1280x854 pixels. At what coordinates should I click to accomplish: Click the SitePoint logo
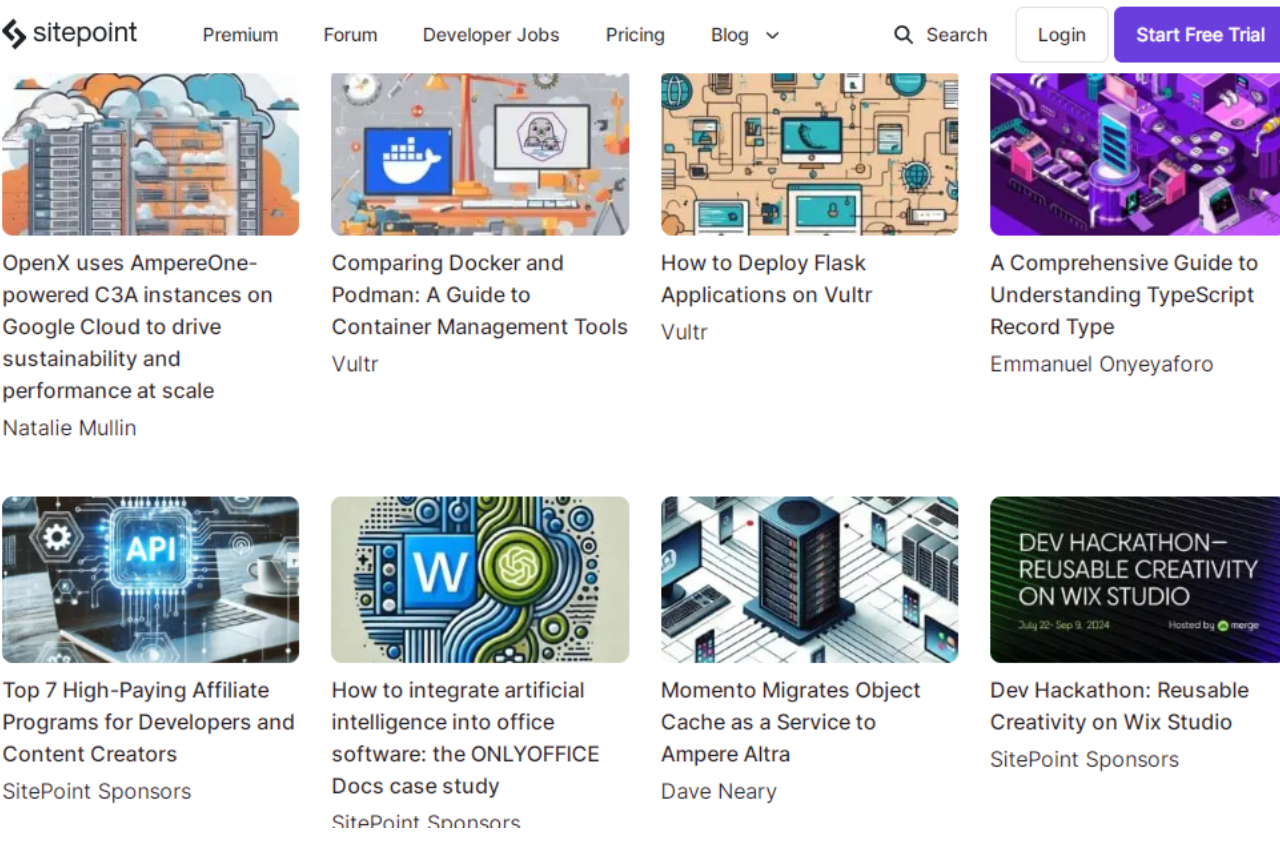(69, 34)
